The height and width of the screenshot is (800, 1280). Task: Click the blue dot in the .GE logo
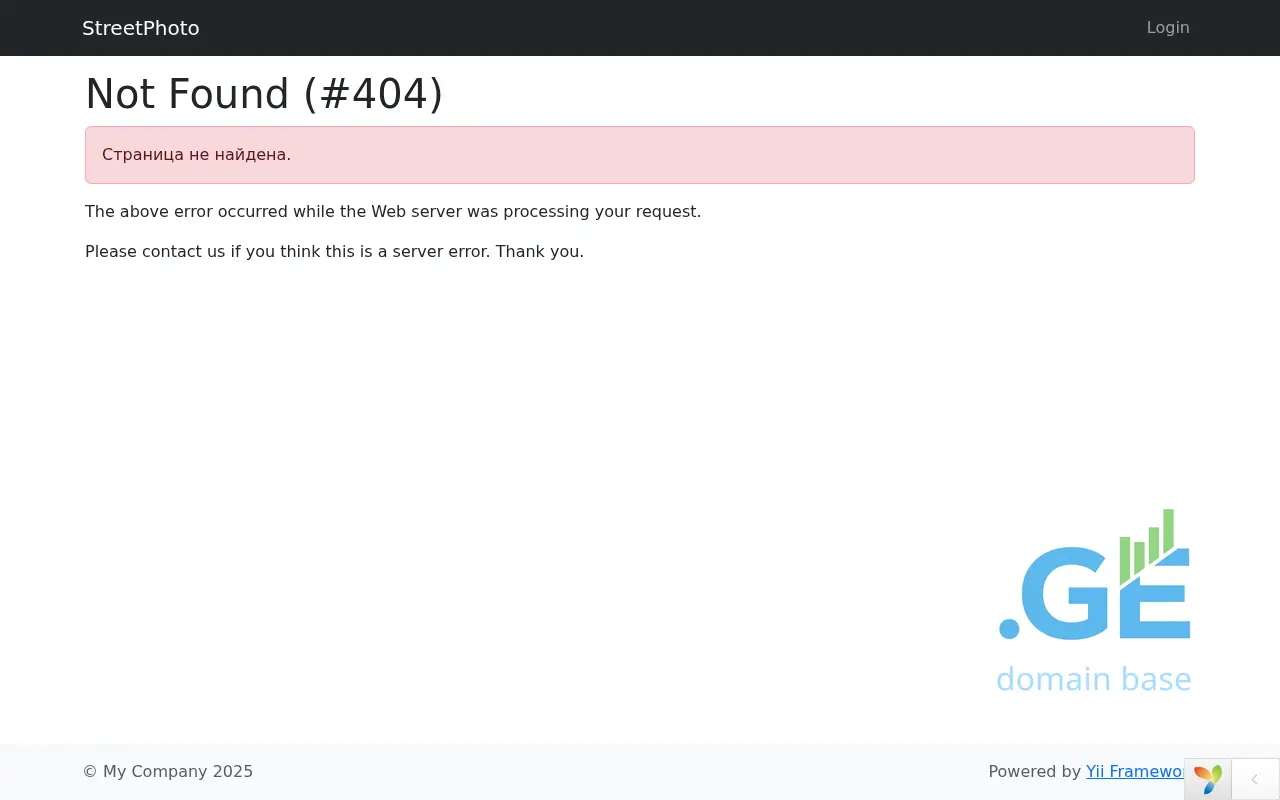pyautogui.click(x=1009, y=628)
